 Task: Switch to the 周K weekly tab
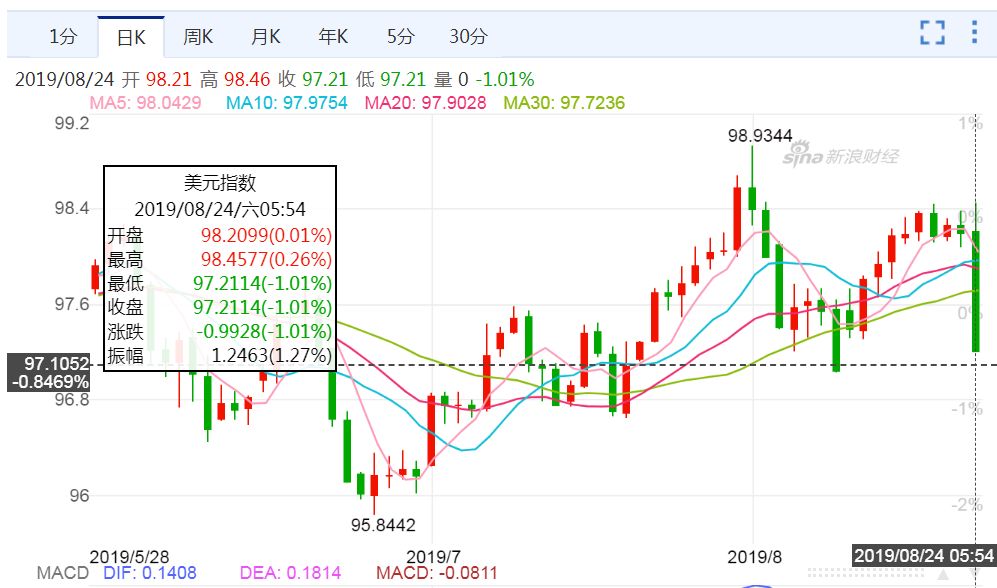198,37
